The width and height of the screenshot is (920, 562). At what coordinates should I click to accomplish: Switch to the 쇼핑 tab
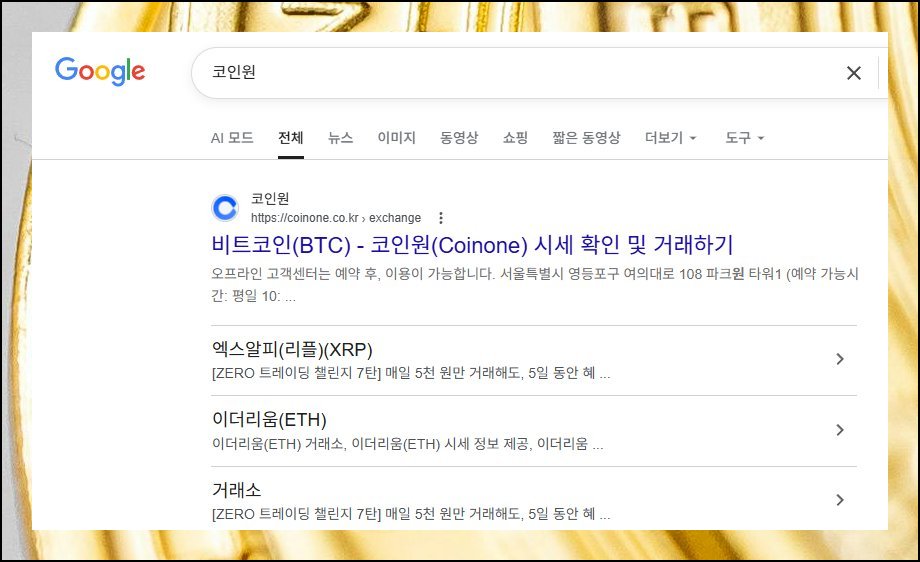(515, 138)
